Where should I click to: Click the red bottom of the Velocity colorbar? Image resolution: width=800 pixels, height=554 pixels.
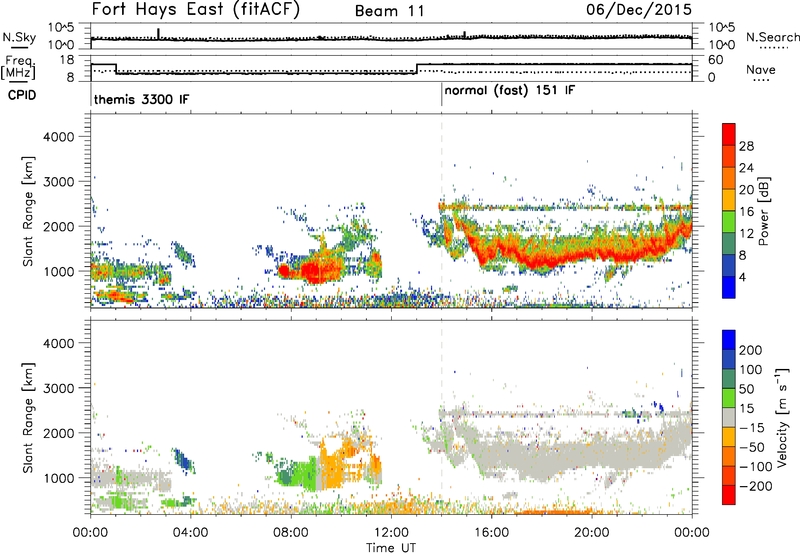pos(729,495)
